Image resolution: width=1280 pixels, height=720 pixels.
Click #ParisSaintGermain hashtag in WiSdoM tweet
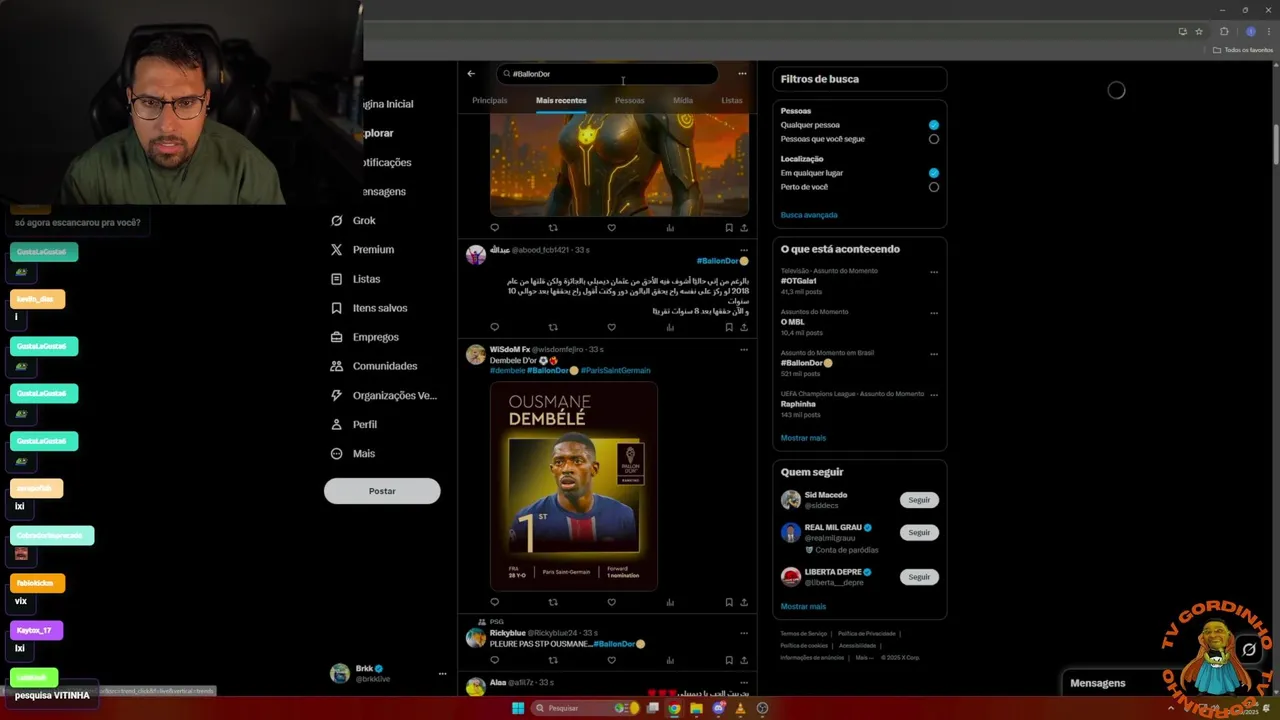[615, 370]
